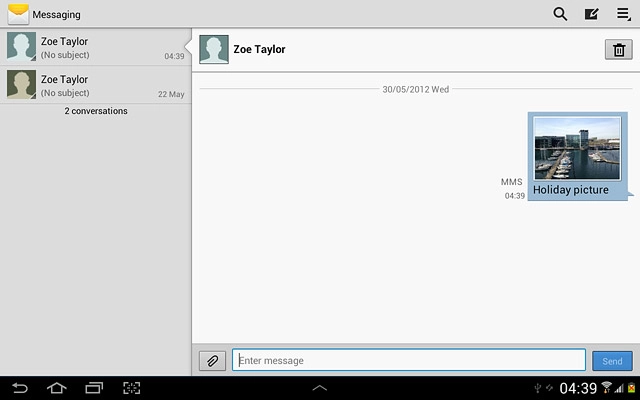The height and width of the screenshot is (400, 640).
Task: Expand the bottom bar up-arrow tray
Action: pyautogui.click(x=320, y=387)
